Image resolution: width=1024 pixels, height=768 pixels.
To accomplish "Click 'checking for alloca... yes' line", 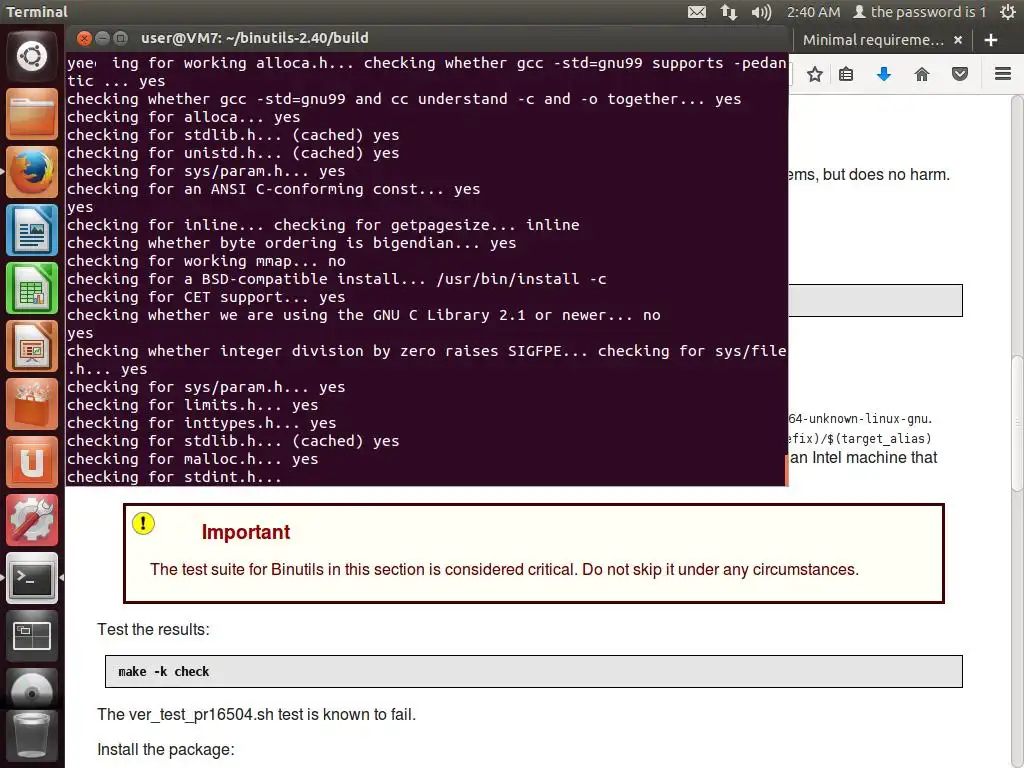I will pyautogui.click(x=184, y=117).
